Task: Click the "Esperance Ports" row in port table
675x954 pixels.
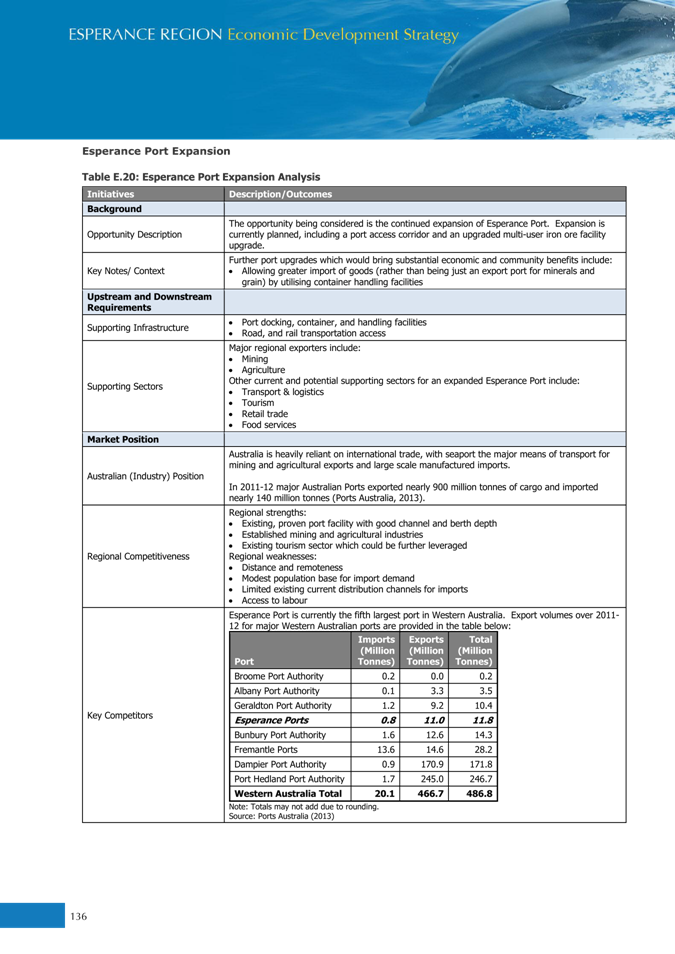Action: pos(271,720)
